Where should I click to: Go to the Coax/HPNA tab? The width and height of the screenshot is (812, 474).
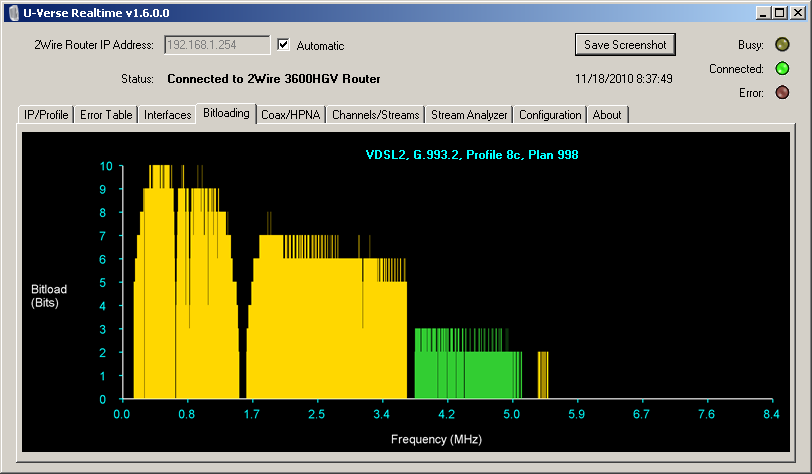pos(290,115)
